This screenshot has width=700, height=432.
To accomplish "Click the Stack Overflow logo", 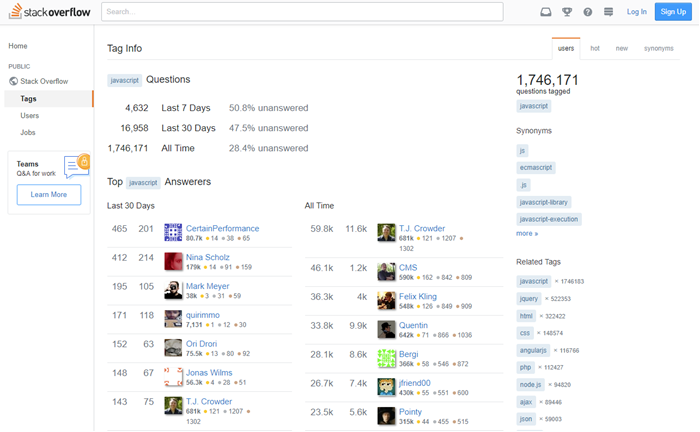I will [x=50, y=12].
